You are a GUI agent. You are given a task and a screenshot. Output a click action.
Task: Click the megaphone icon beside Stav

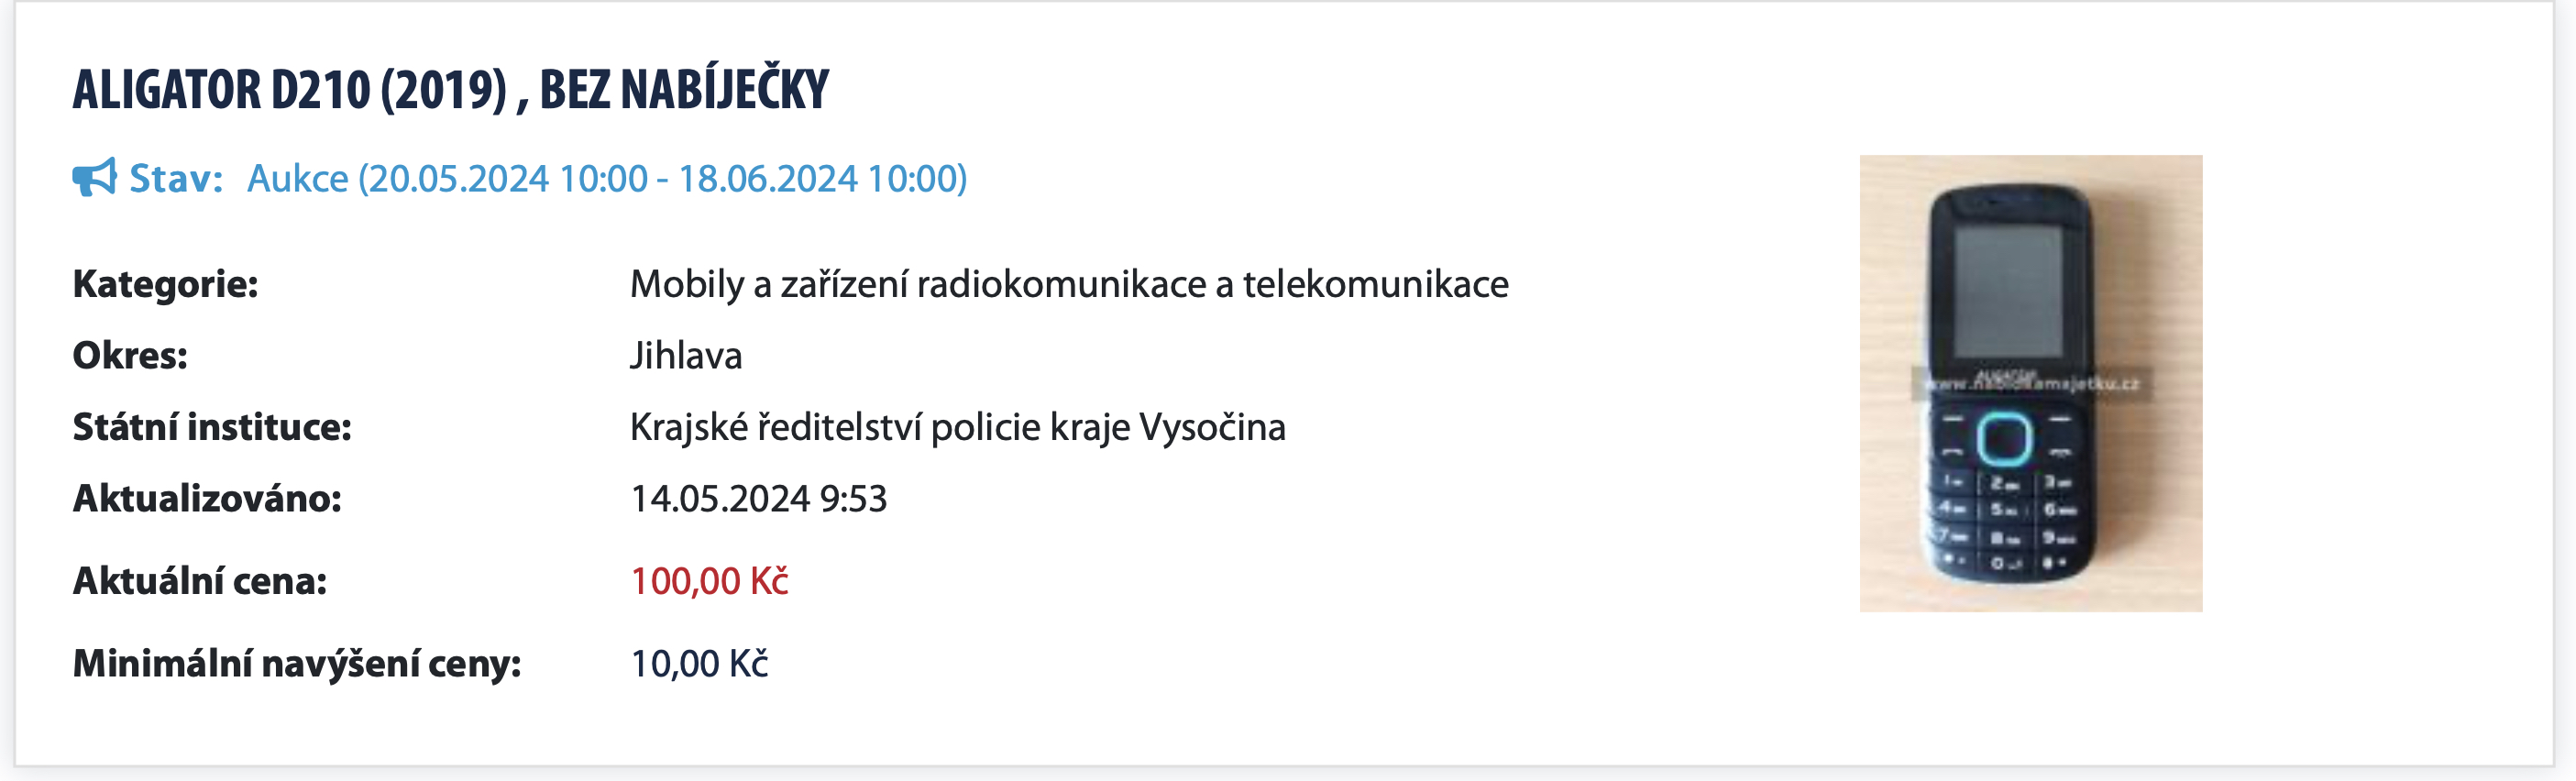pyautogui.click(x=94, y=178)
